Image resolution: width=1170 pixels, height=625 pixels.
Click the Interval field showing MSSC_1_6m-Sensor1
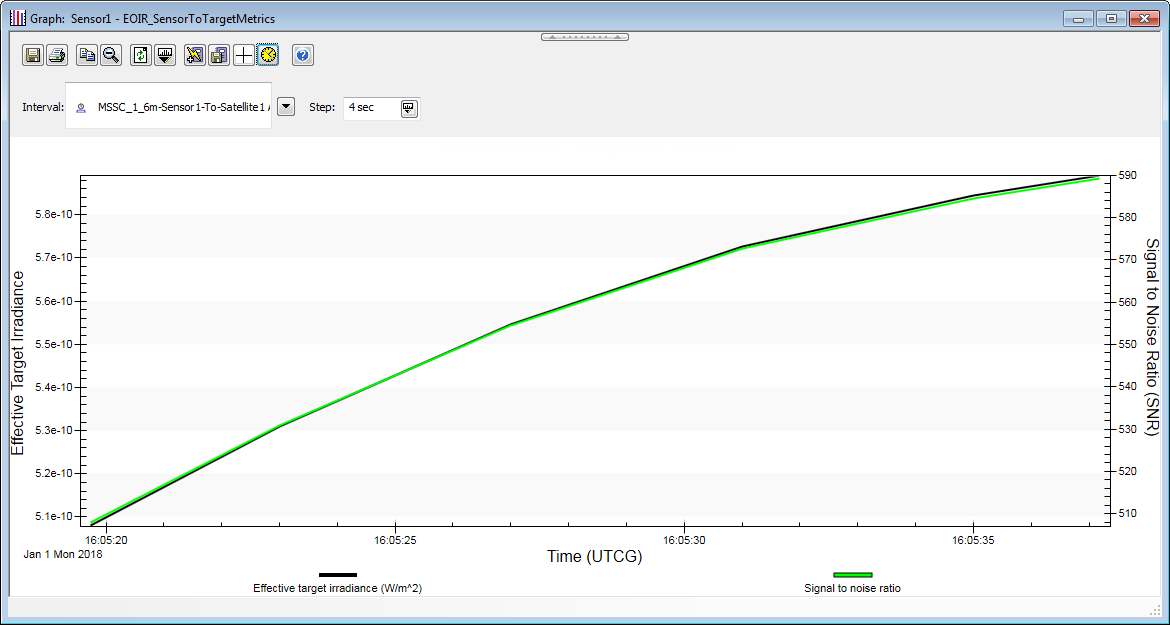[170, 107]
